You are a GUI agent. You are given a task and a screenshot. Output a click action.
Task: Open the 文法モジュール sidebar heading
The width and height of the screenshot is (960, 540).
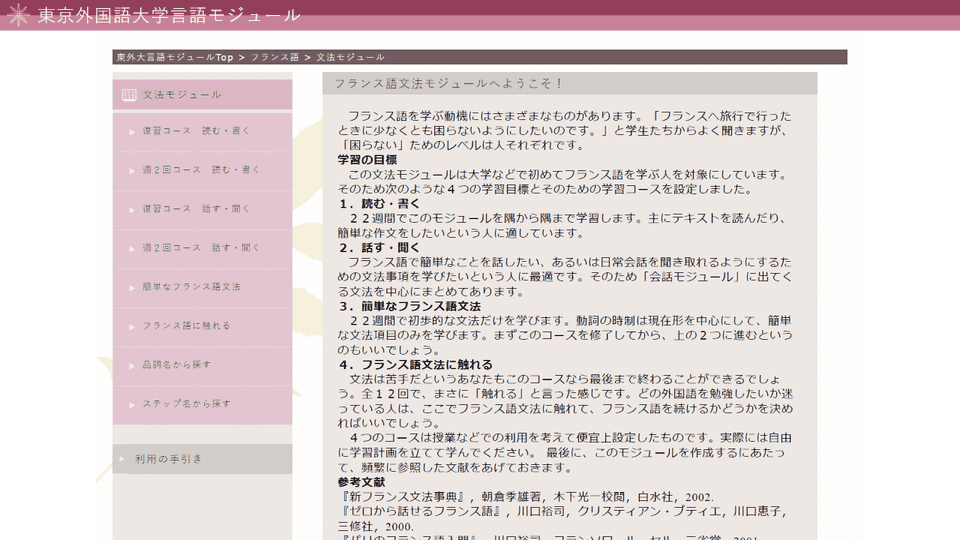point(182,95)
